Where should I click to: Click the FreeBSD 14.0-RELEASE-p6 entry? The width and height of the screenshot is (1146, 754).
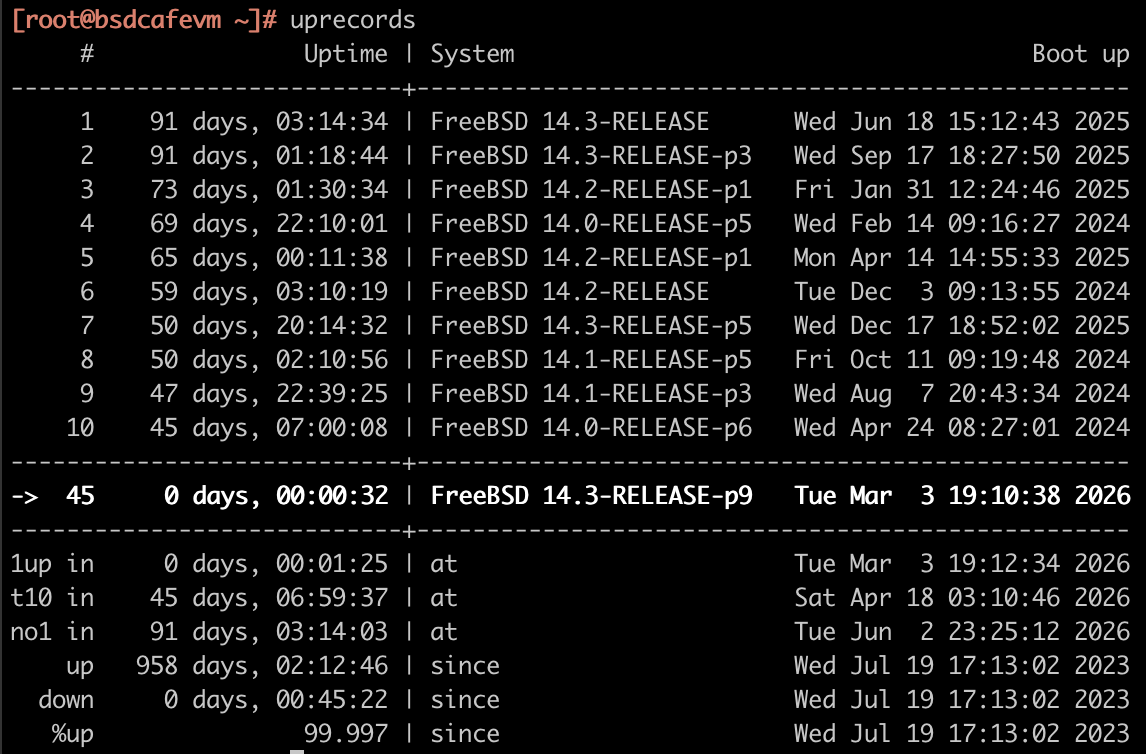coord(590,428)
